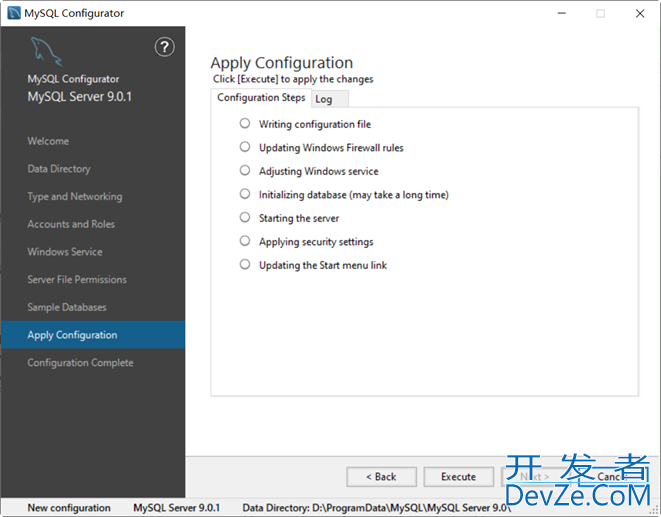
Task: Select the Applying security settings indicator
Action: (245, 241)
